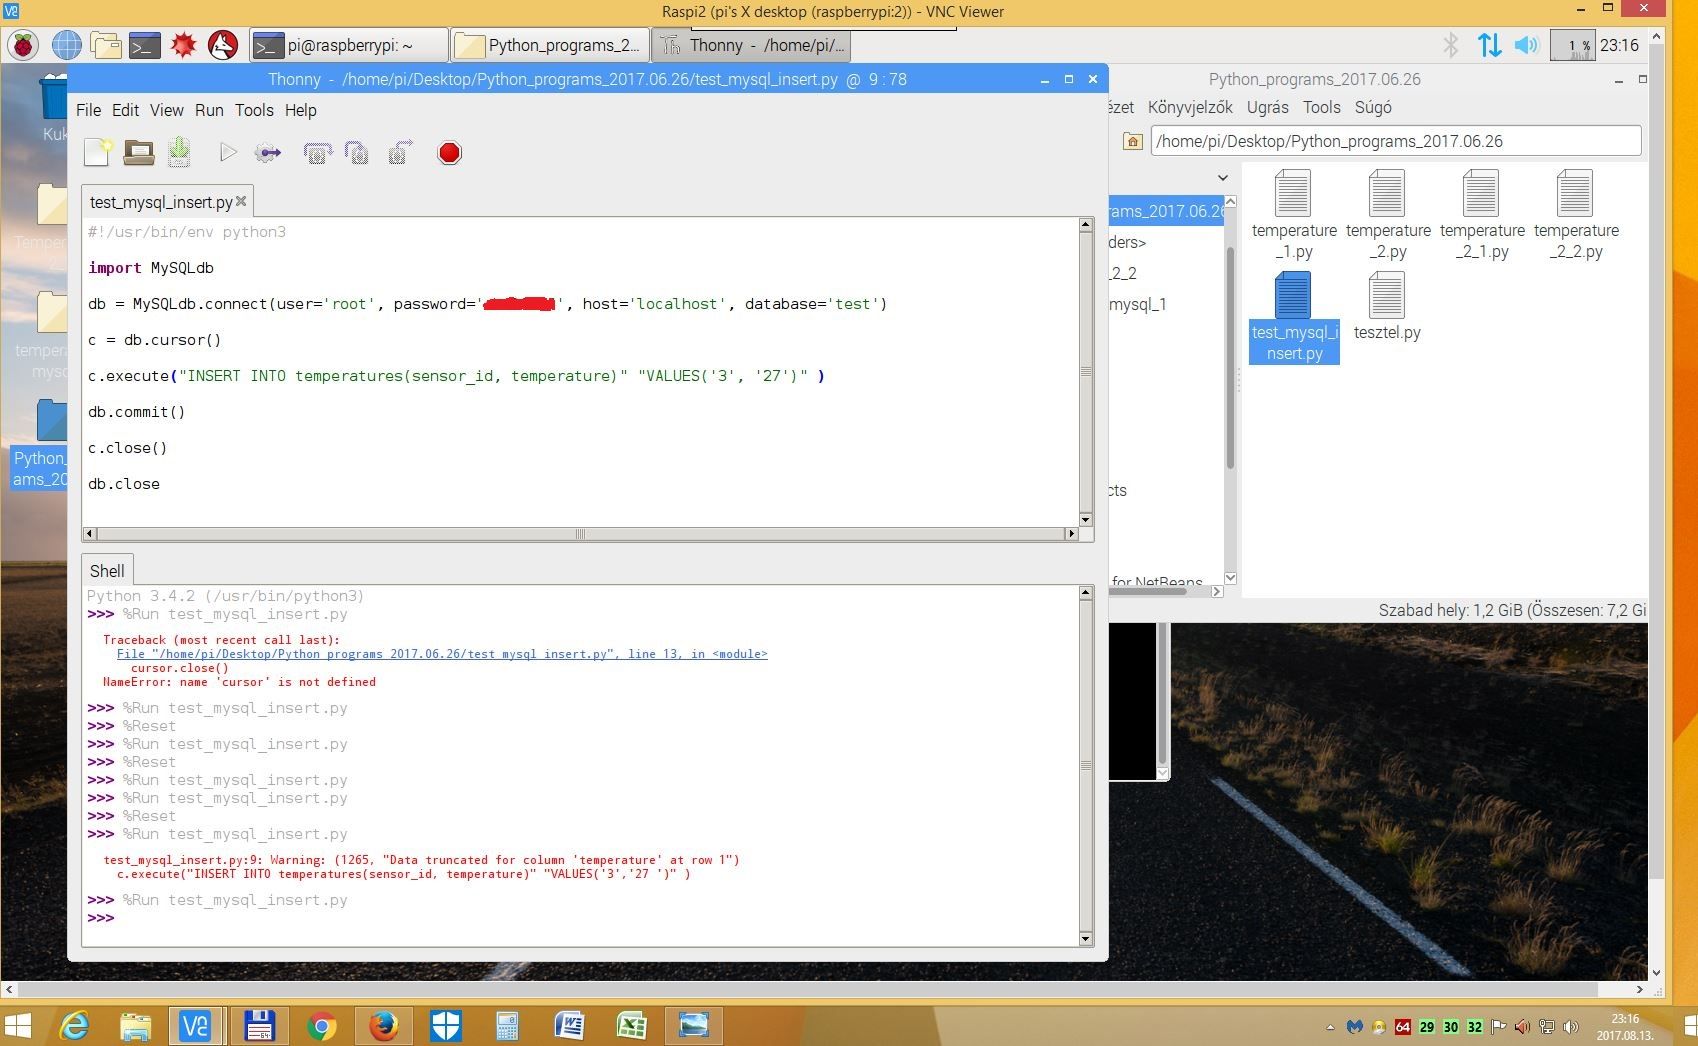Open the Thonny File menu
This screenshot has height=1046, width=1698.
click(88, 110)
